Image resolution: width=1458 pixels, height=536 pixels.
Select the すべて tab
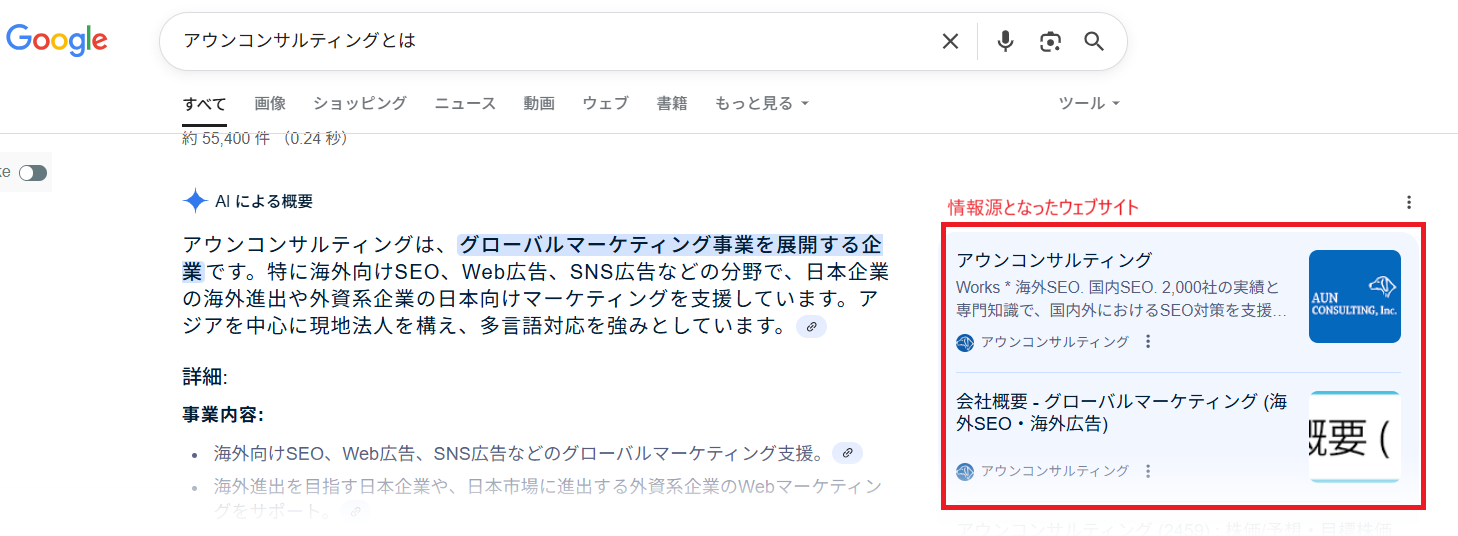204,104
